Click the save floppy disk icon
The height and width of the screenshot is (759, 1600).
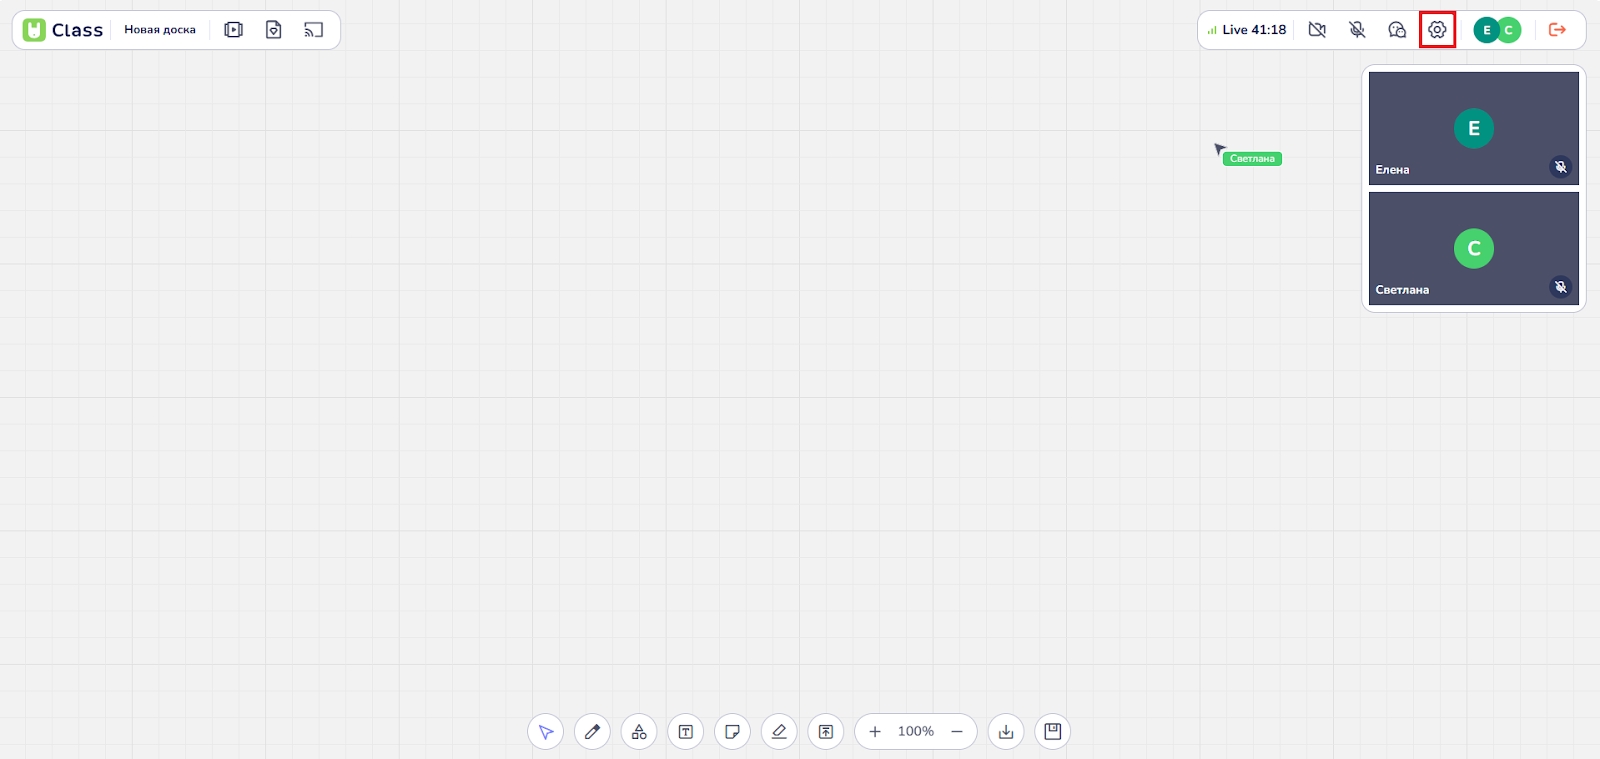[x=1052, y=732]
